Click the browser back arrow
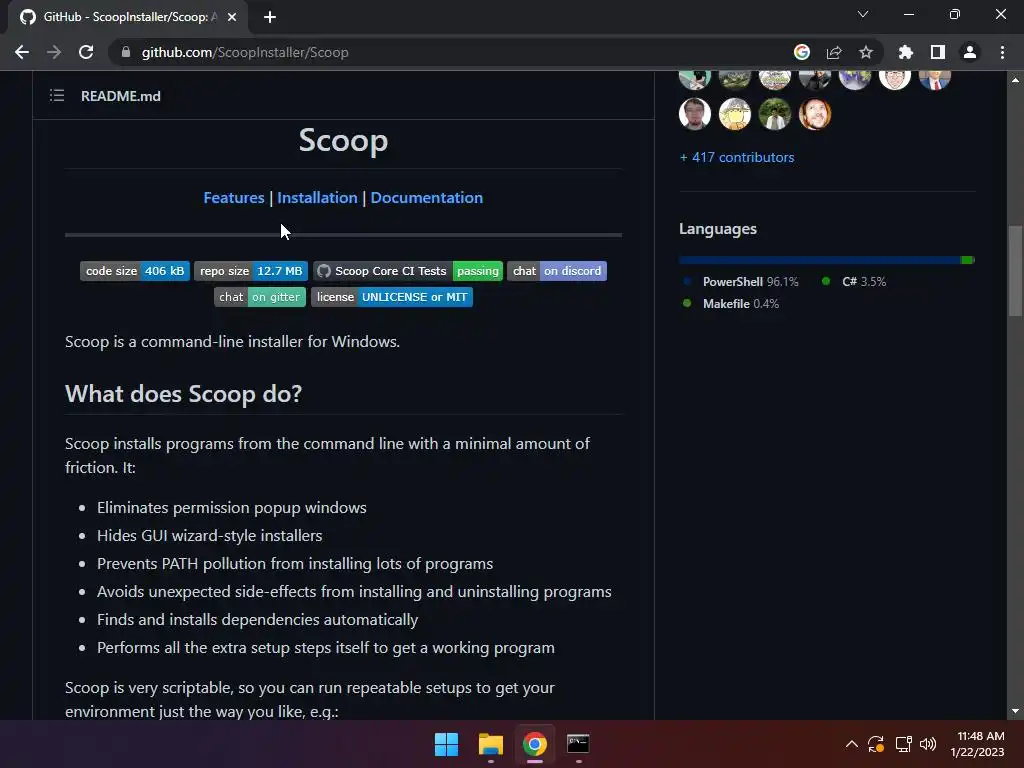 pyautogui.click(x=22, y=52)
